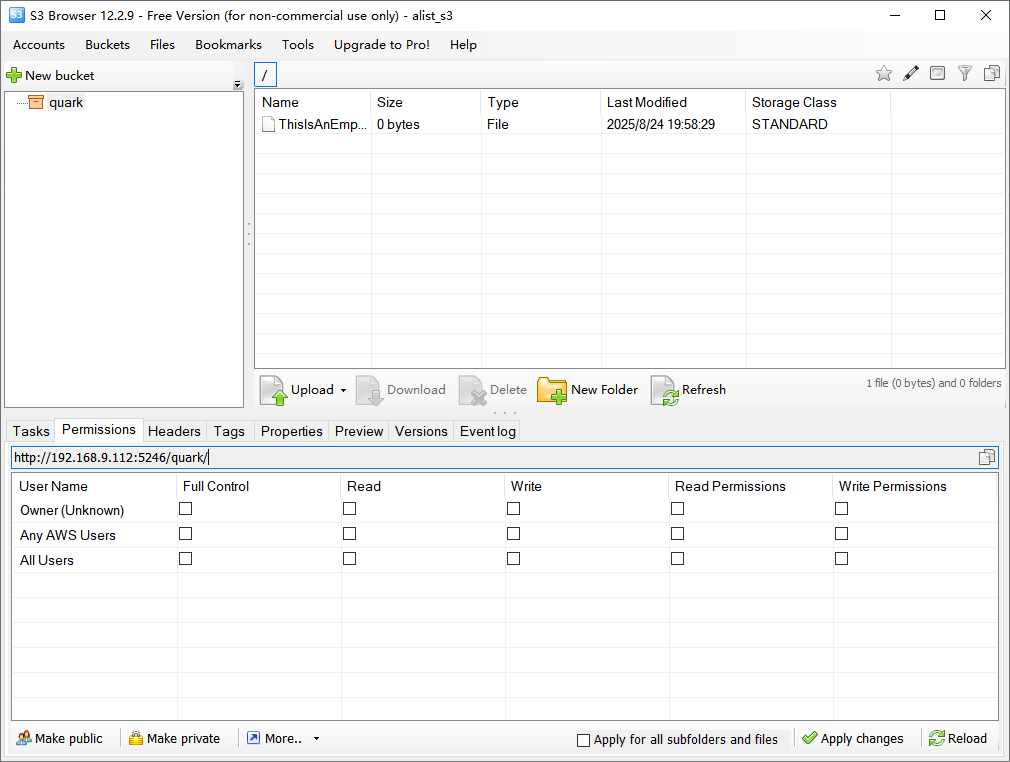Click the root path '/' breadcrumb

point(265,75)
